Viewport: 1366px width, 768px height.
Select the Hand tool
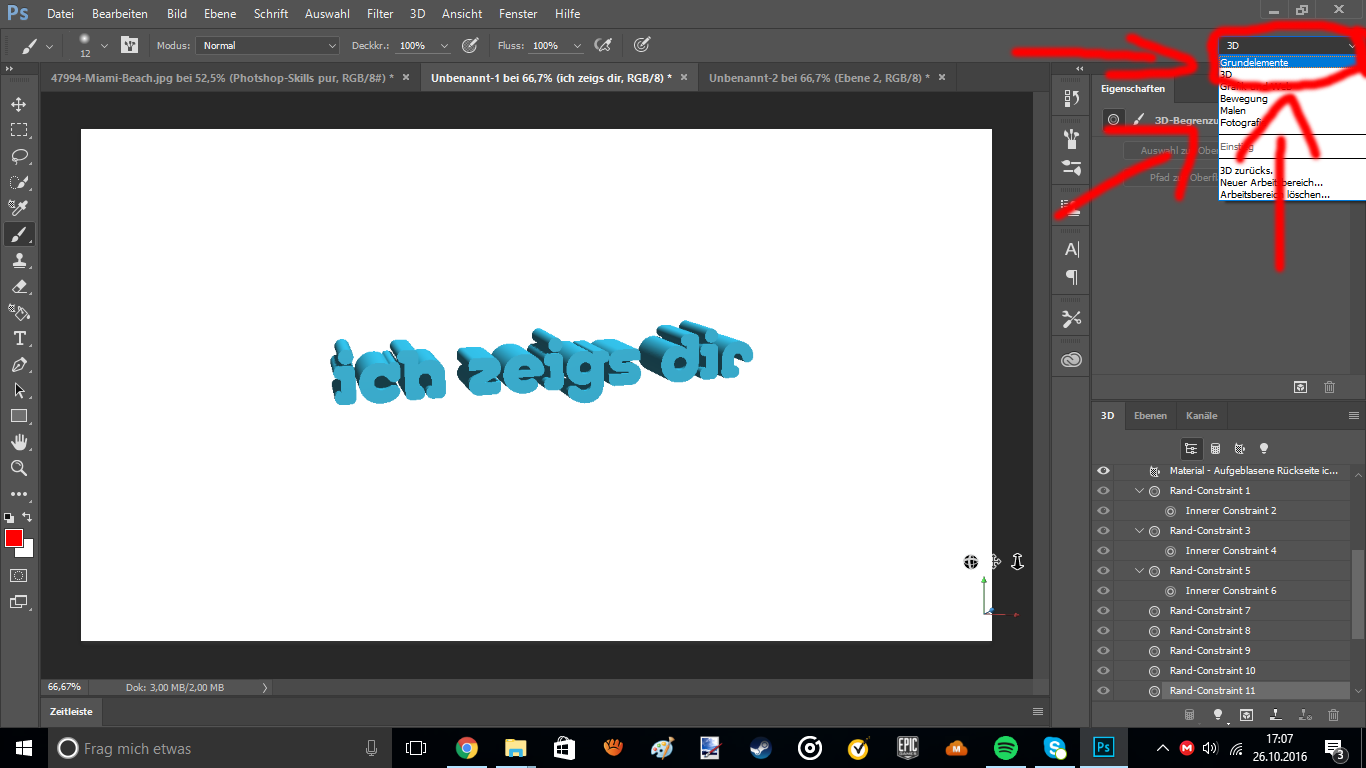19,442
